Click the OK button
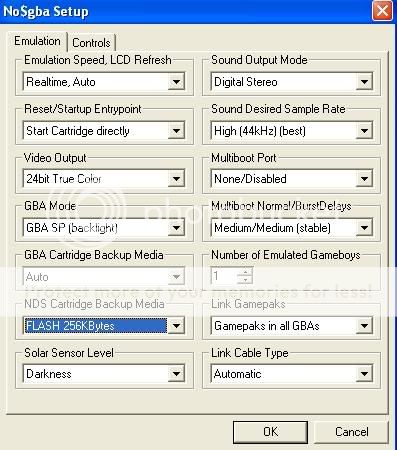The width and height of the screenshot is (397, 450). click(x=270, y=432)
